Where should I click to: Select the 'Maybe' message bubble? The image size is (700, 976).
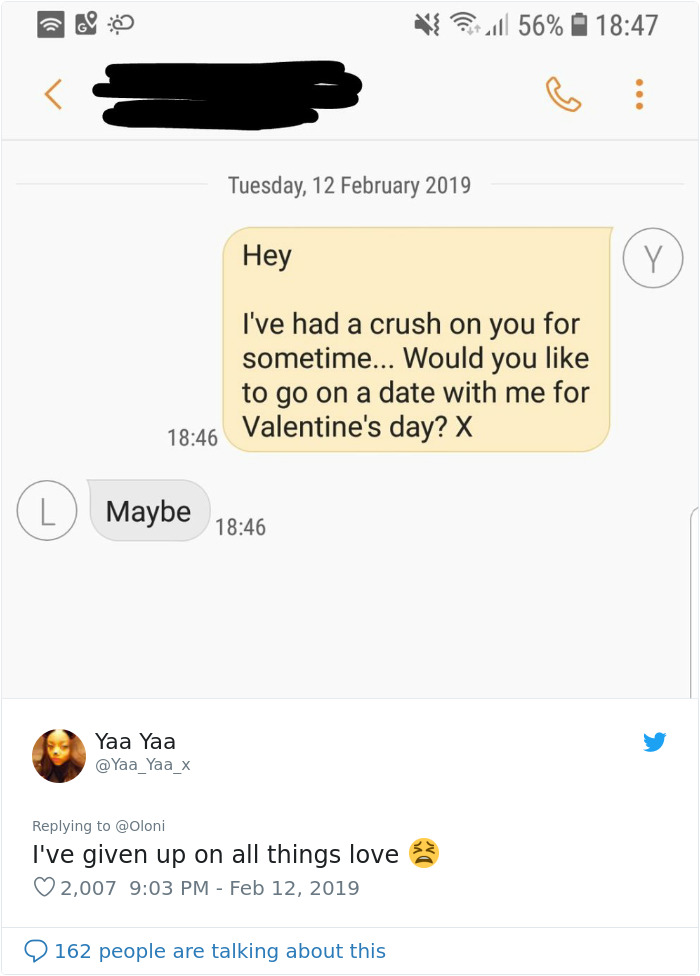(x=148, y=510)
